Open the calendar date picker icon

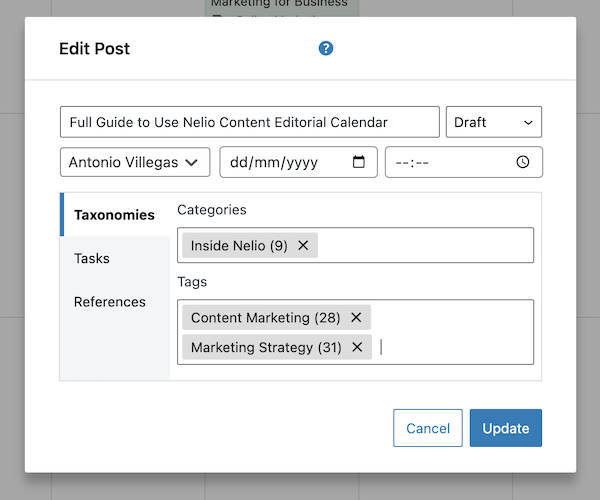pos(359,162)
